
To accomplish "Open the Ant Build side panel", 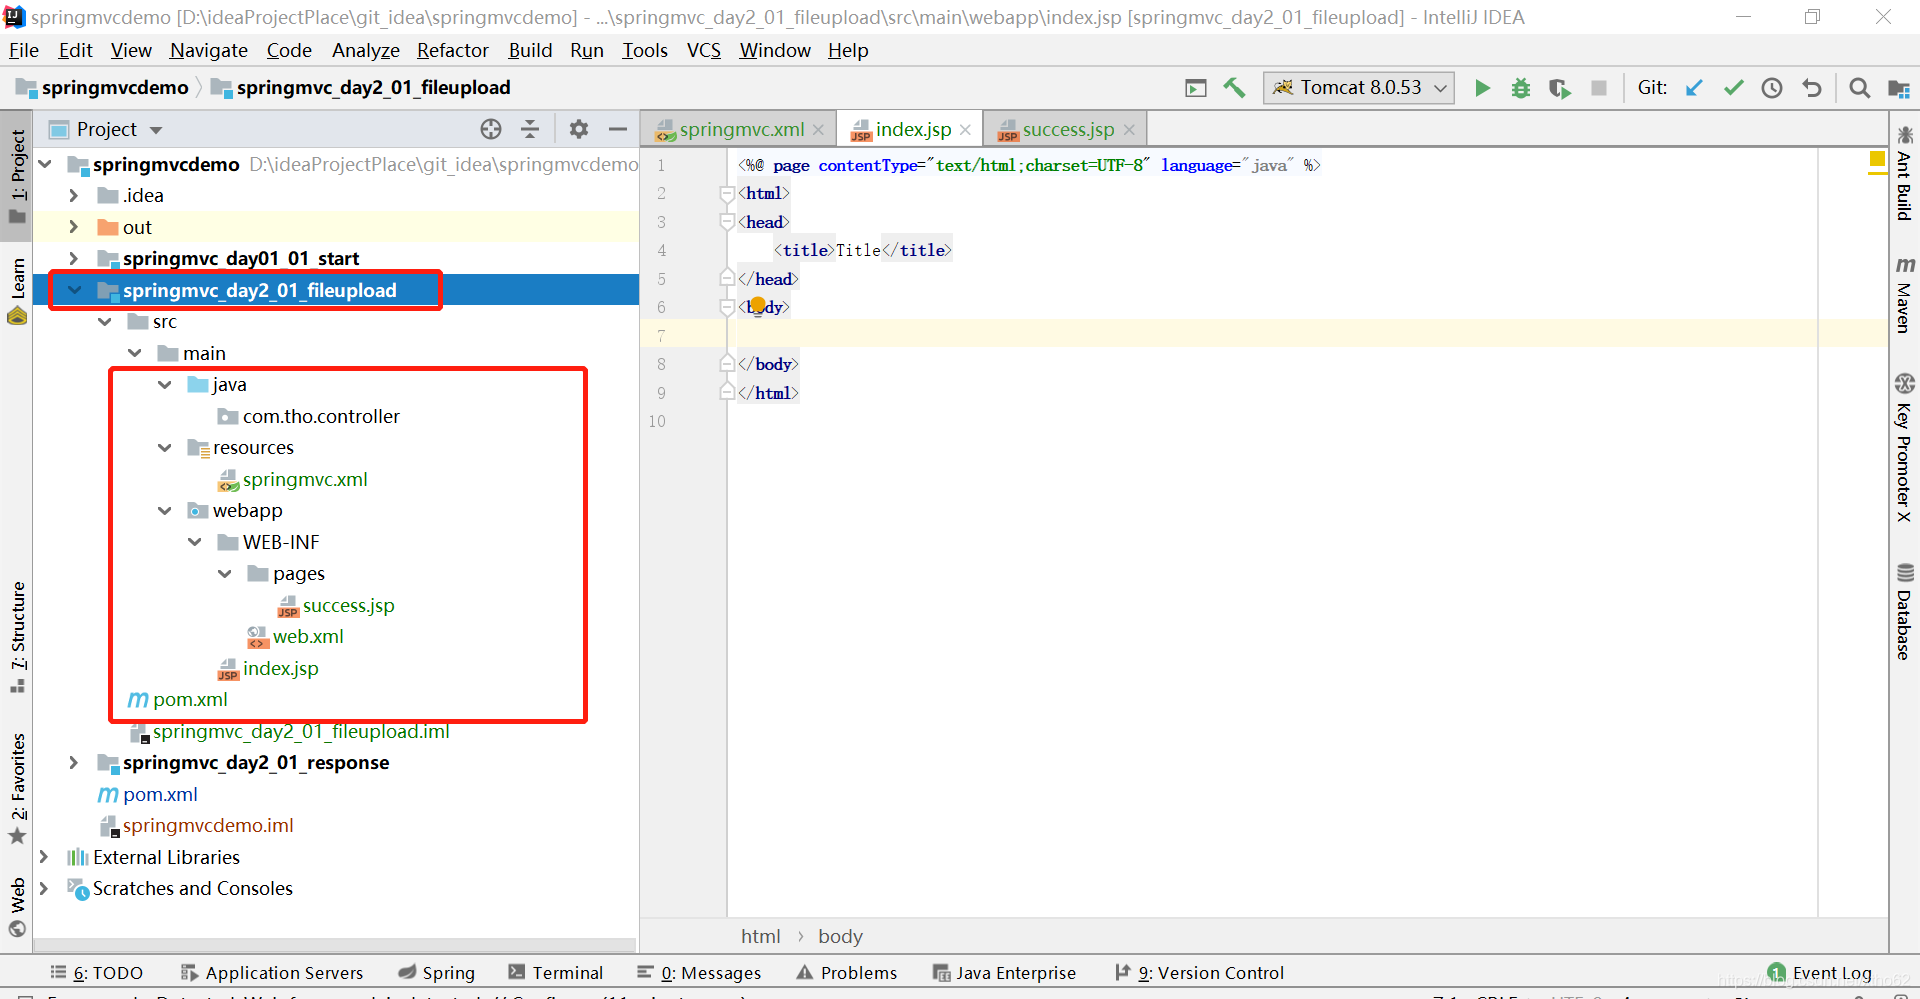I will pyautogui.click(x=1904, y=172).
